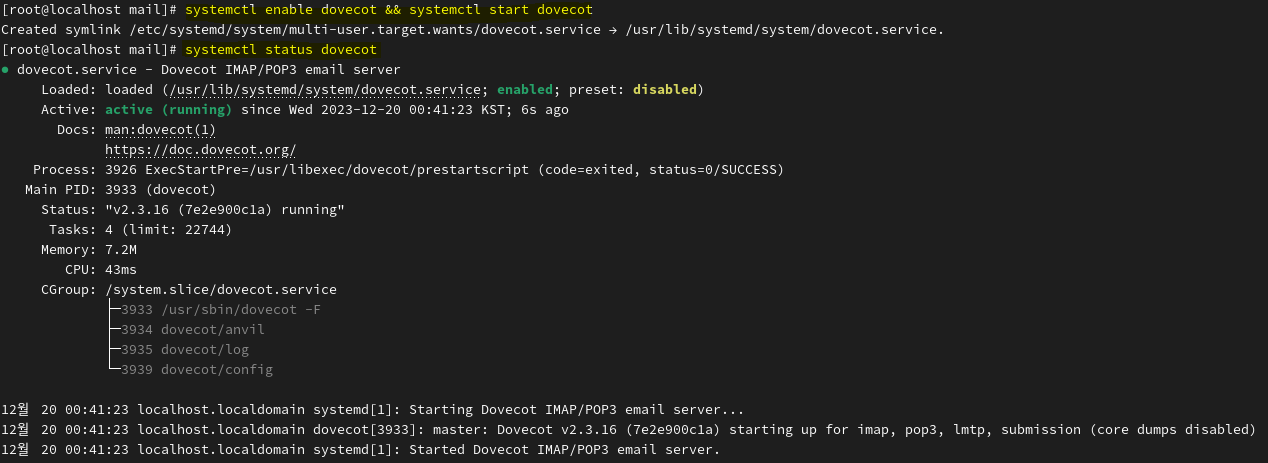Viewport: 1268px width, 463px height.
Task: Click the CPU value 43ms
Action: [x=121, y=270]
